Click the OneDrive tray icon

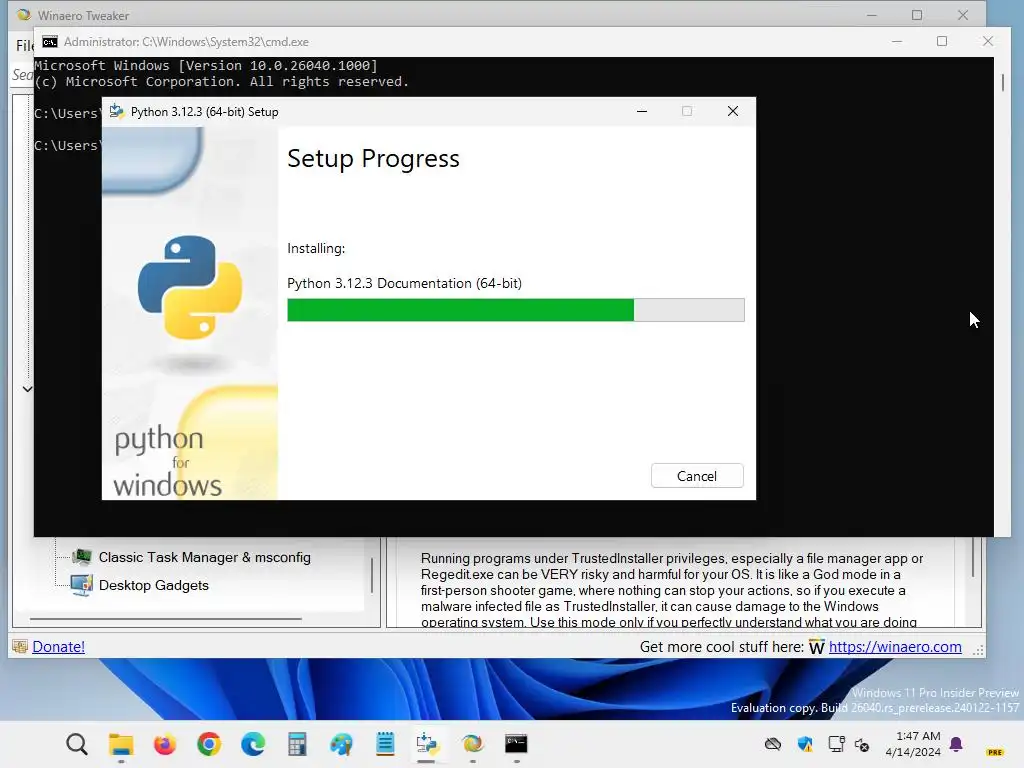pyautogui.click(x=773, y=744)
